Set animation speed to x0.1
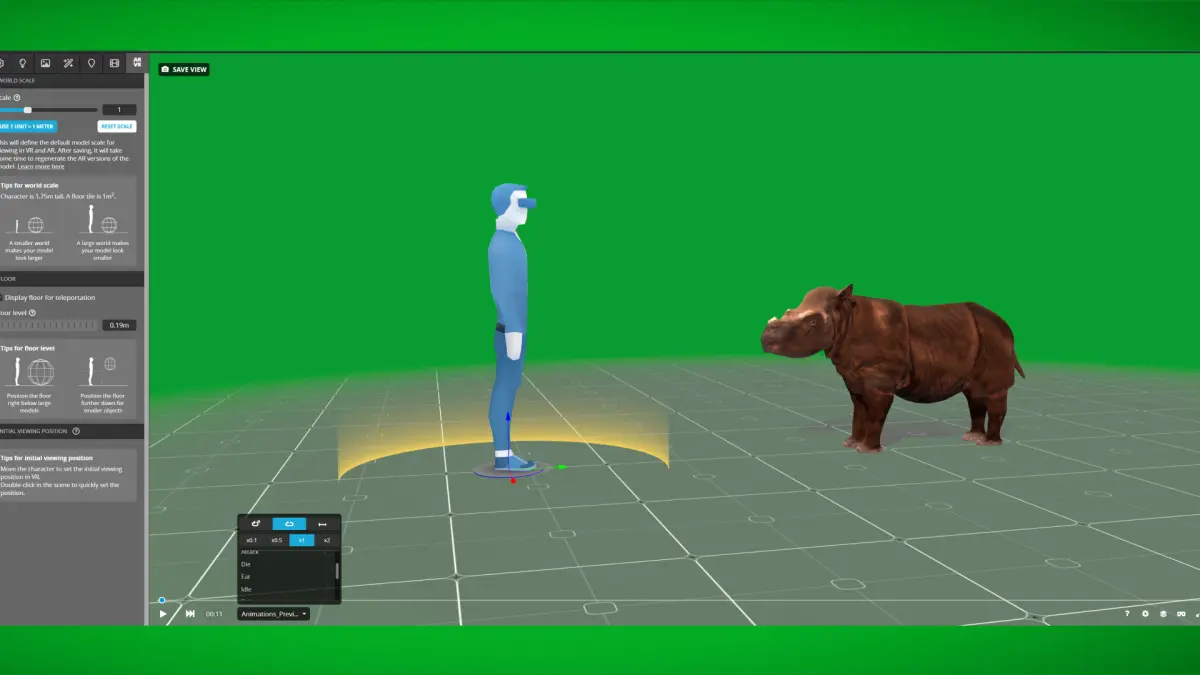 click(252, 540)
